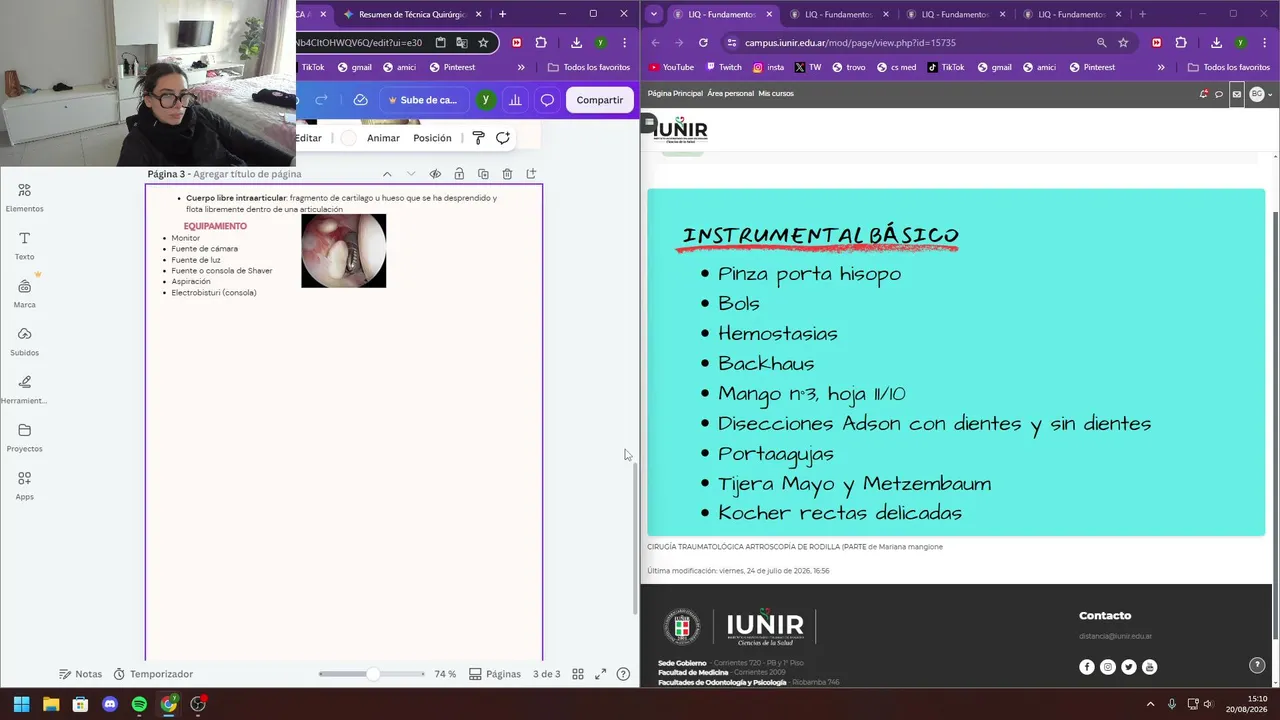Adjust the Canva zoom slider
The height and width of the screenshot is (720, 1280).
tap(372, 674)
